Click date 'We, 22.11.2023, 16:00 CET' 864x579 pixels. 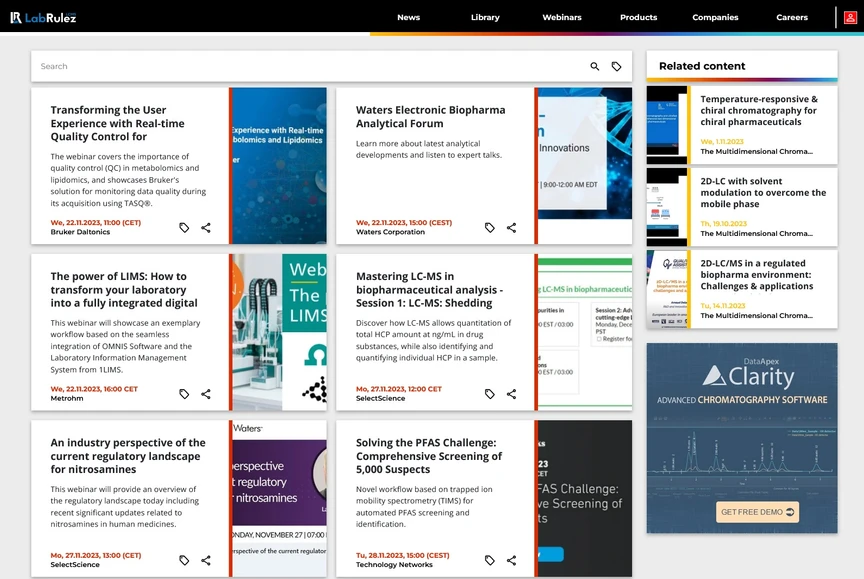coord(94,389)
